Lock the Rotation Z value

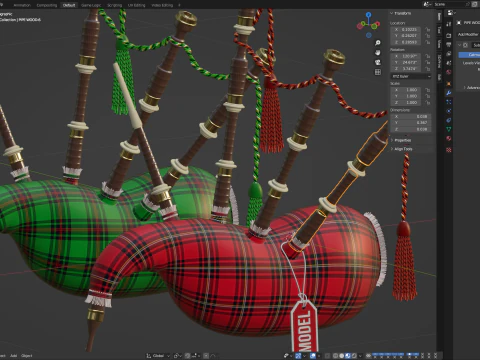(428, 69)
